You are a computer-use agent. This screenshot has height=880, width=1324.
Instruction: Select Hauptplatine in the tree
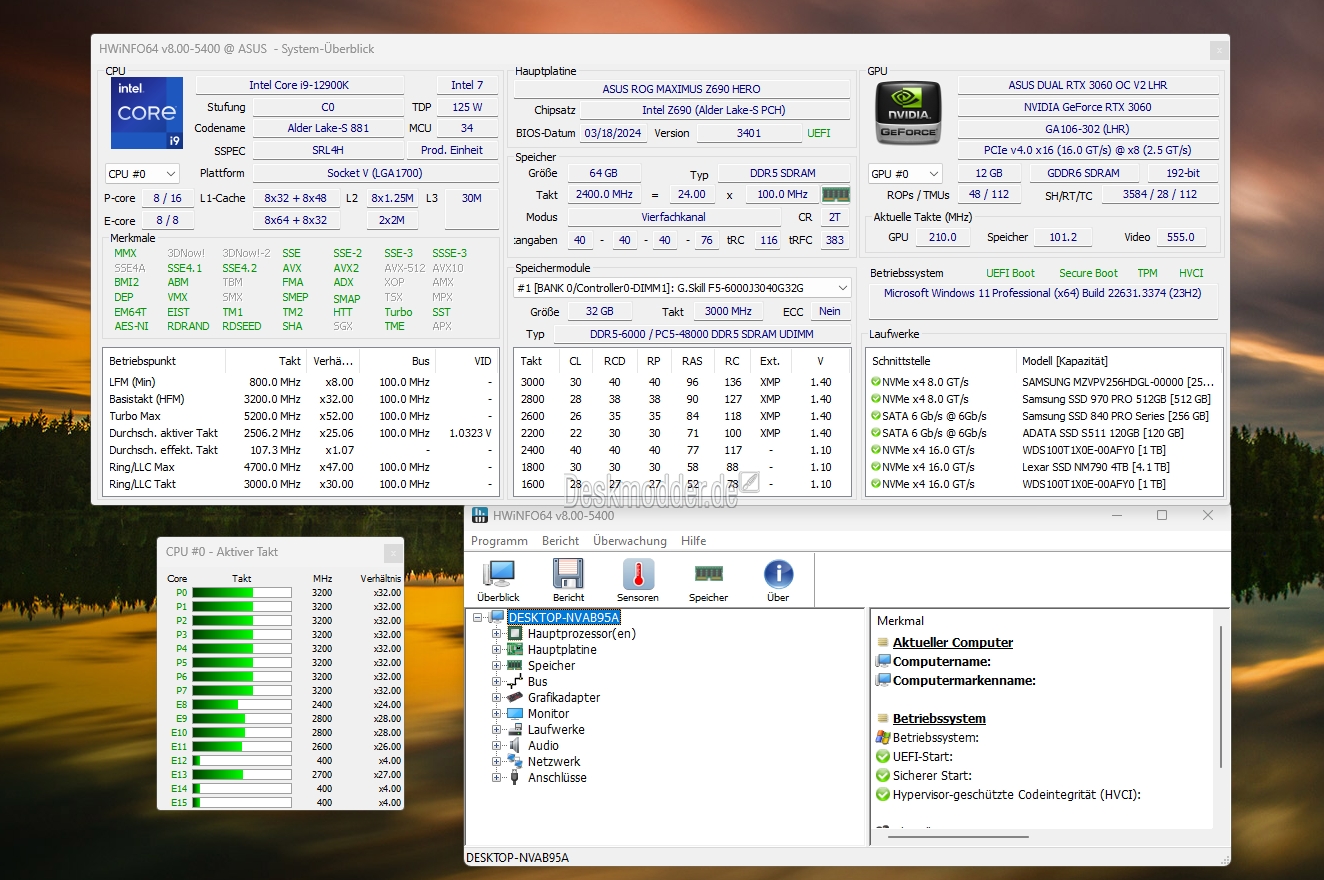point(562,650)
